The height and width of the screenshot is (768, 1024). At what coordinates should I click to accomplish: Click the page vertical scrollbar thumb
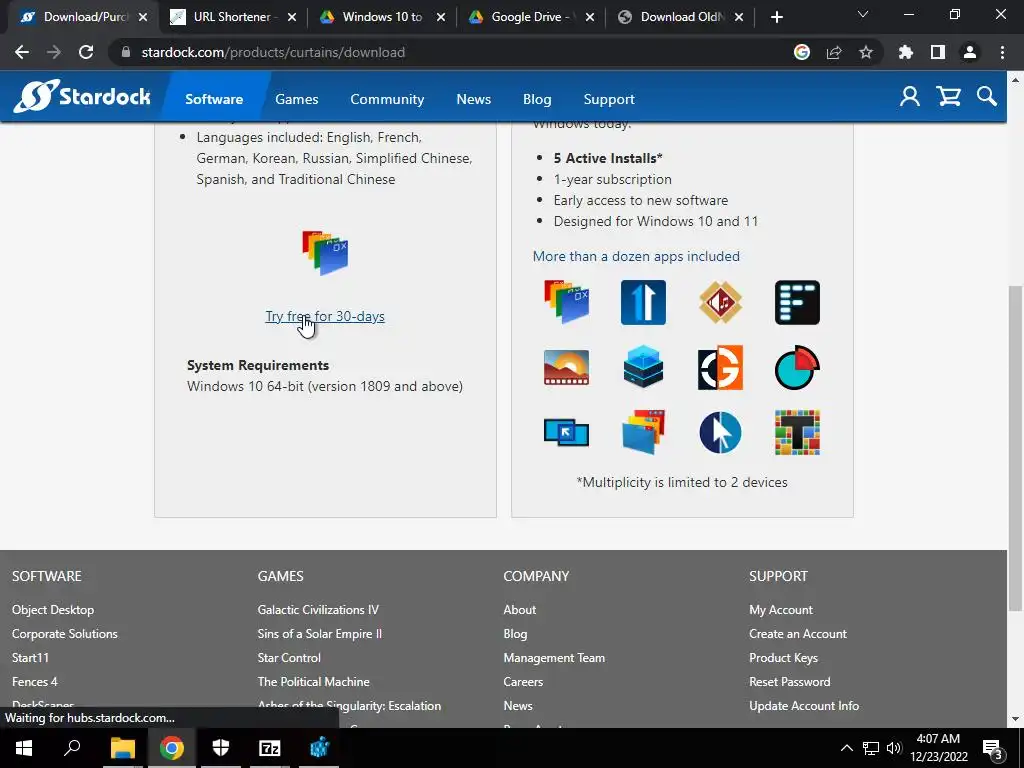(x=1015, y=447)
